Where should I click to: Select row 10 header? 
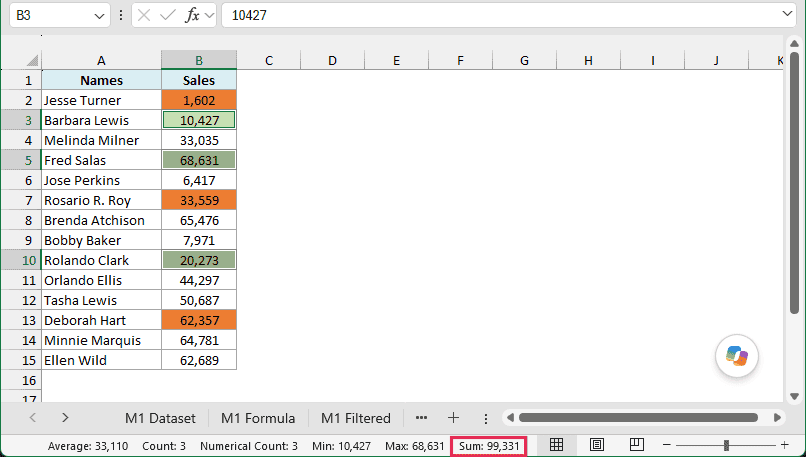[x=22, y=260]
